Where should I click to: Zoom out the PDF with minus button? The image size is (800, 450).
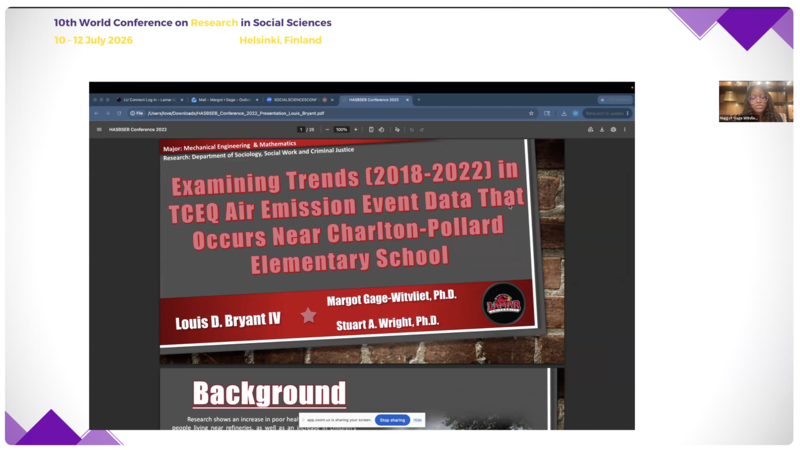(x=327, y=130)
